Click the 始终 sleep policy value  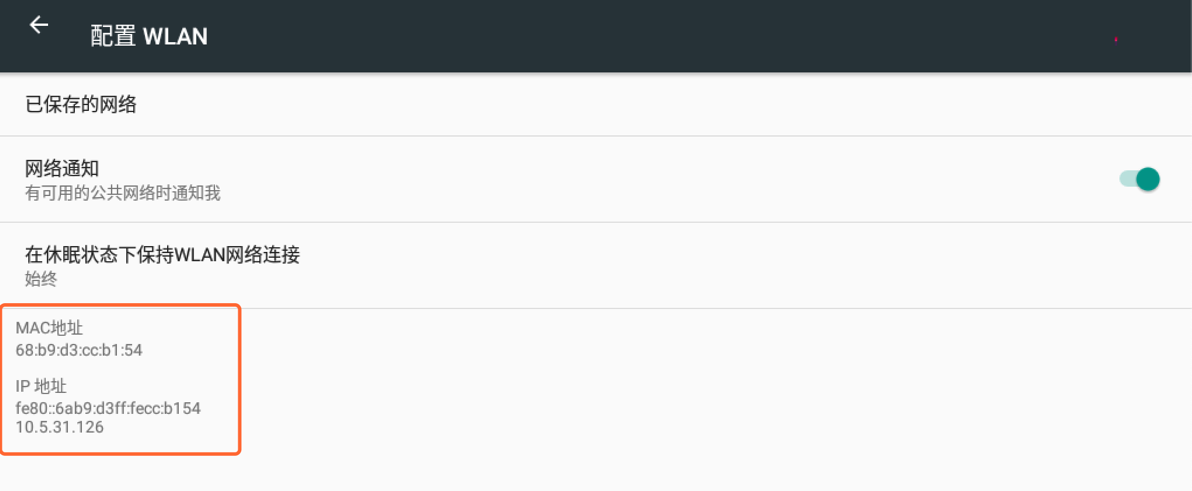tap(41, 279)
